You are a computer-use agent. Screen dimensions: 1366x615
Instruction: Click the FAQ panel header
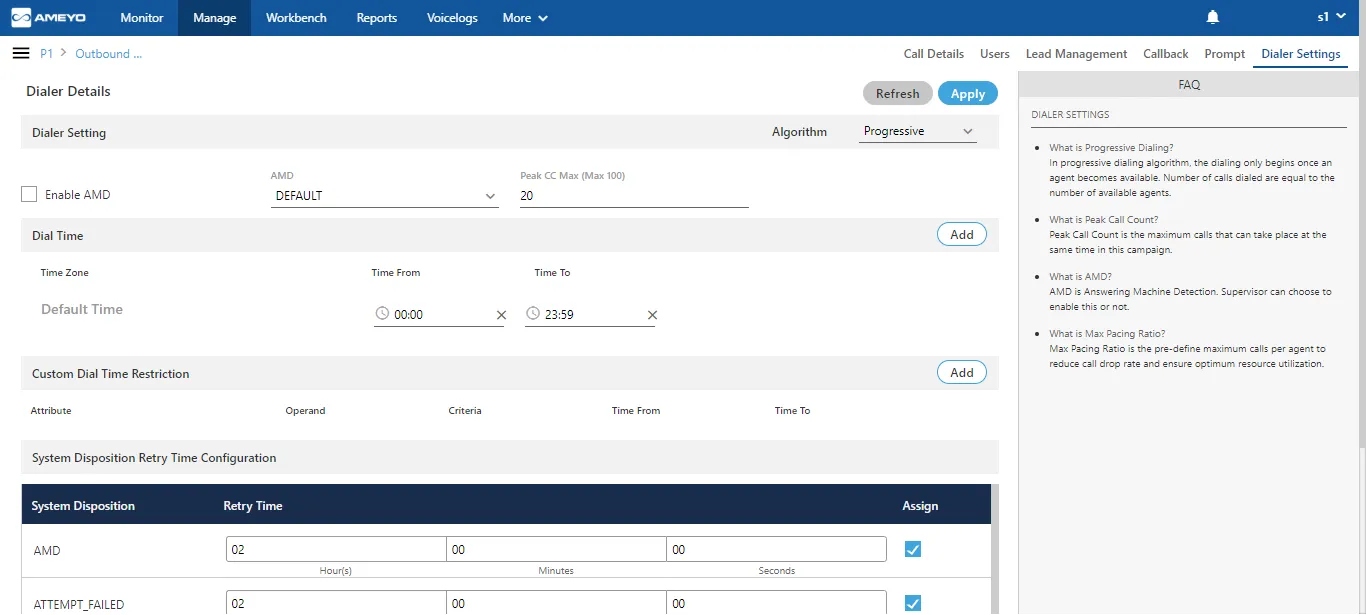tap(1189, 85)
